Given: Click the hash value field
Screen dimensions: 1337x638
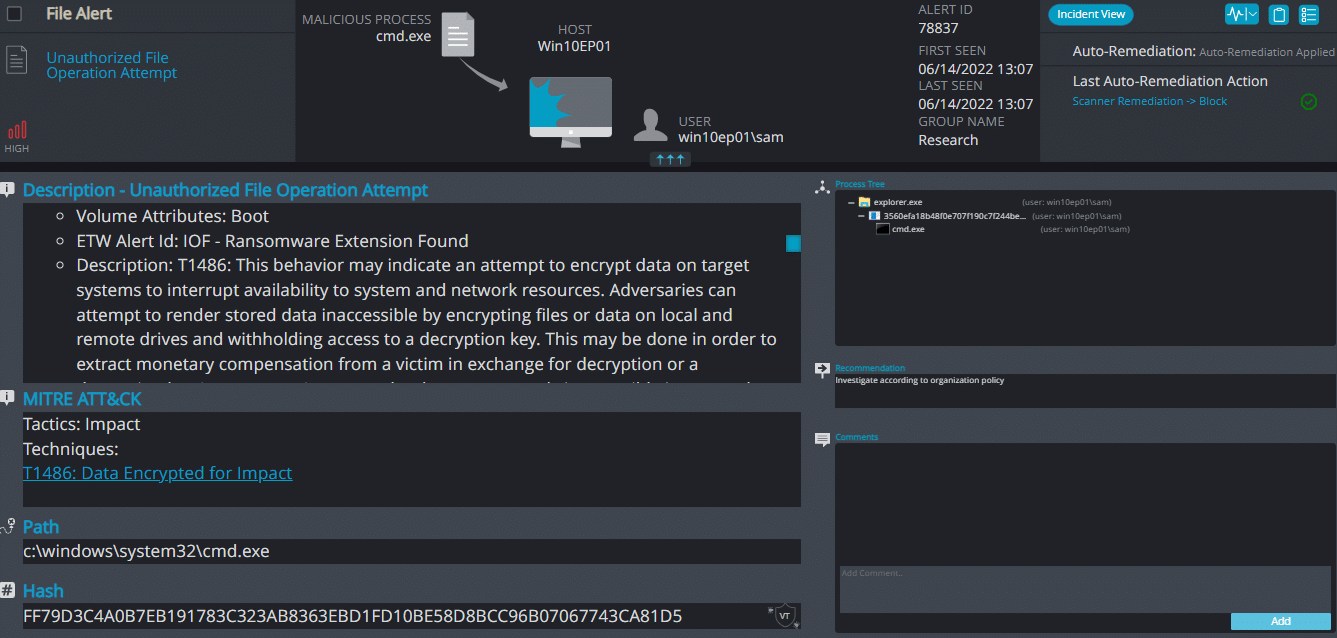Looking at the screenshot, I should pos(412,616).
